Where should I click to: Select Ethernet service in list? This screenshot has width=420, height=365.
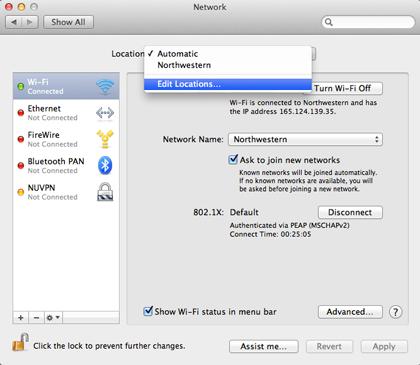[66, 113]
